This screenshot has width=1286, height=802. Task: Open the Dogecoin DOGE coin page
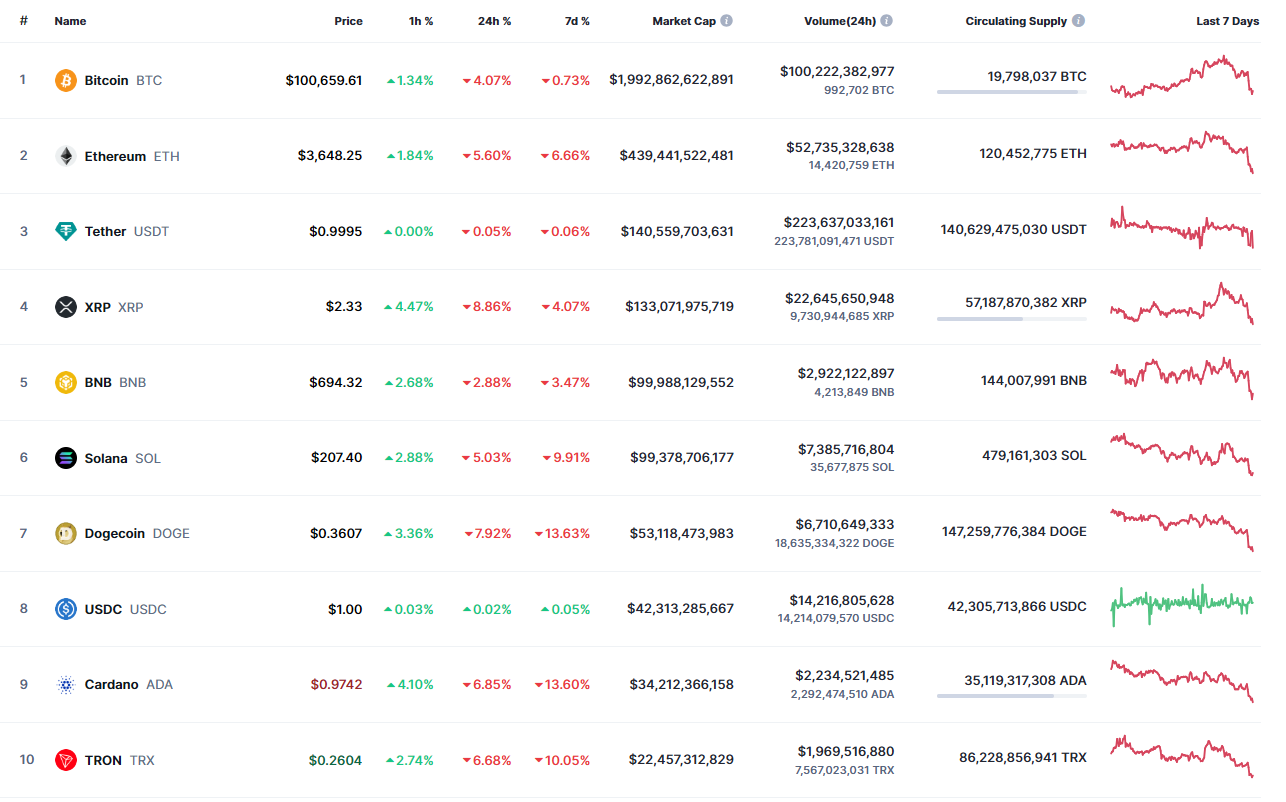pyautogui.click(x=137, y=533)
